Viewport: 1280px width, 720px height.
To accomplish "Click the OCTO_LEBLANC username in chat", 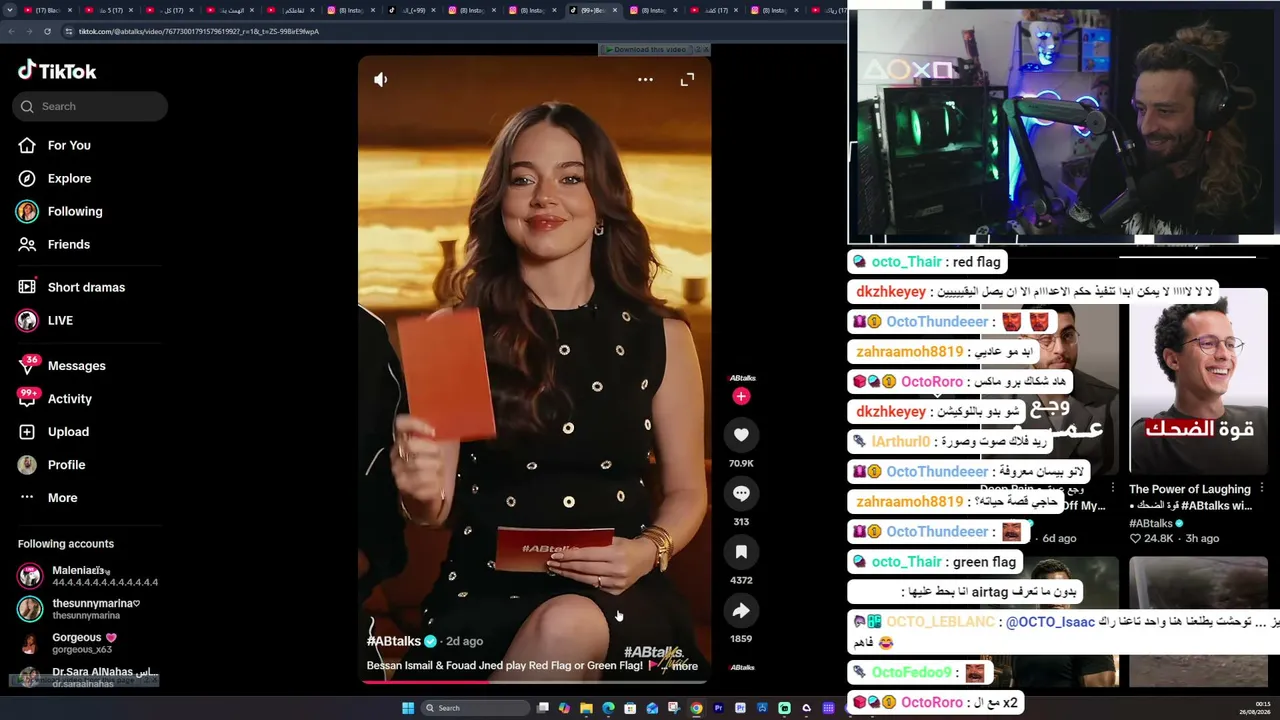I will point(941,622).
